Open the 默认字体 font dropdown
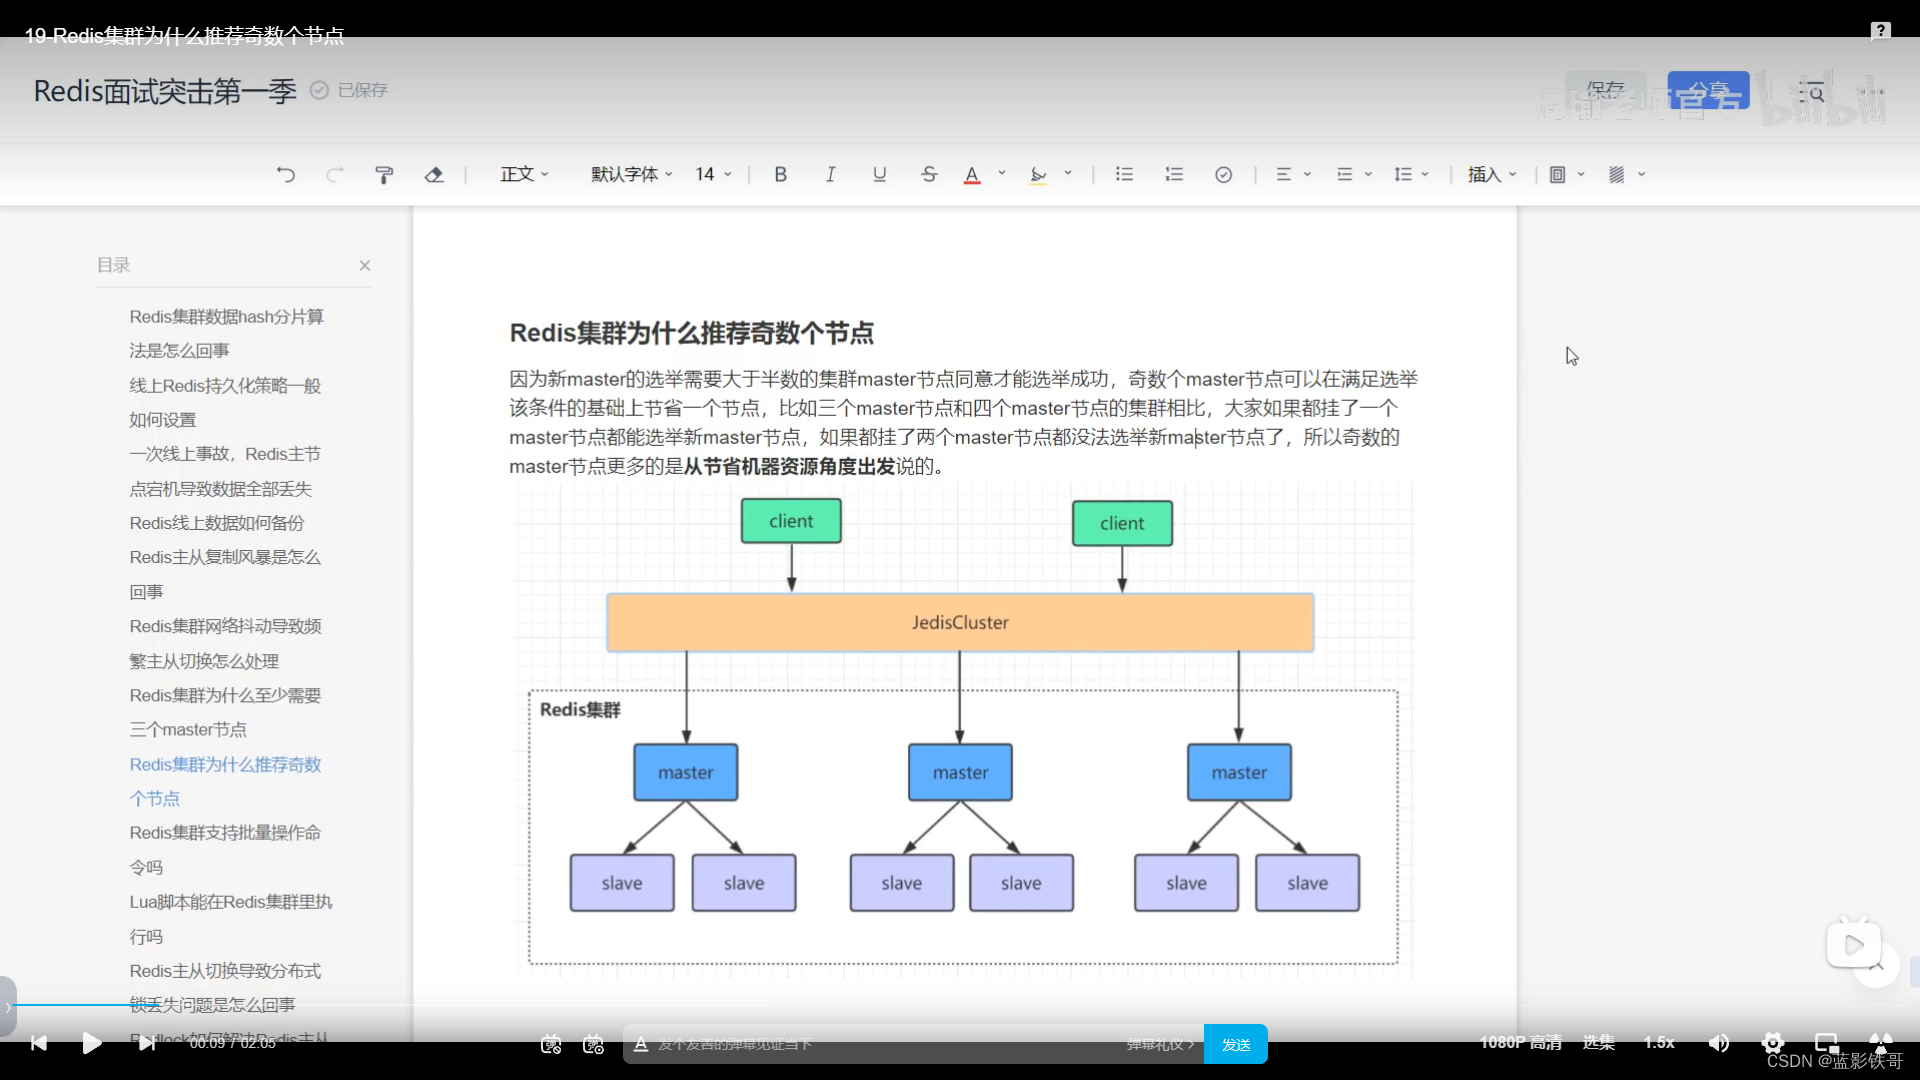 tap(632, 175)
